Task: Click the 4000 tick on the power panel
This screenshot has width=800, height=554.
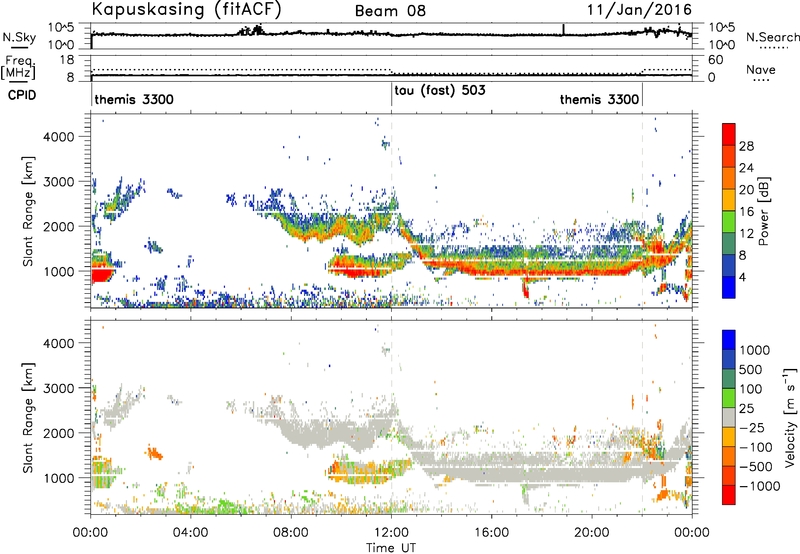Action: pos(58,137)
